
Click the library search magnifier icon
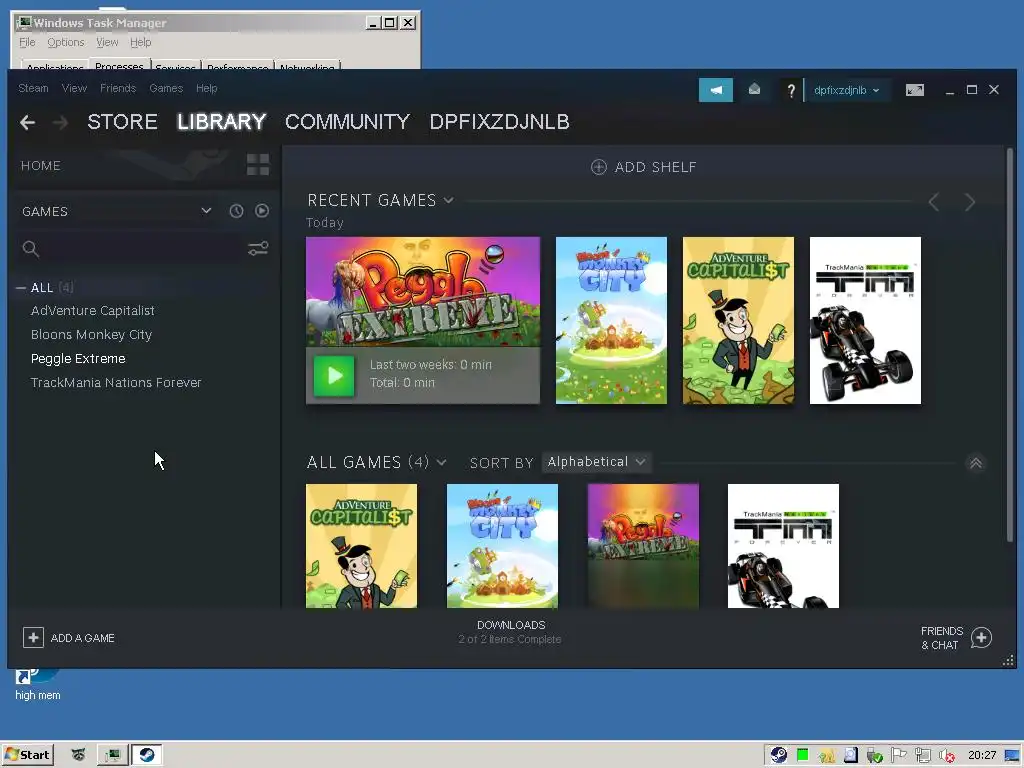pos(31,249)
